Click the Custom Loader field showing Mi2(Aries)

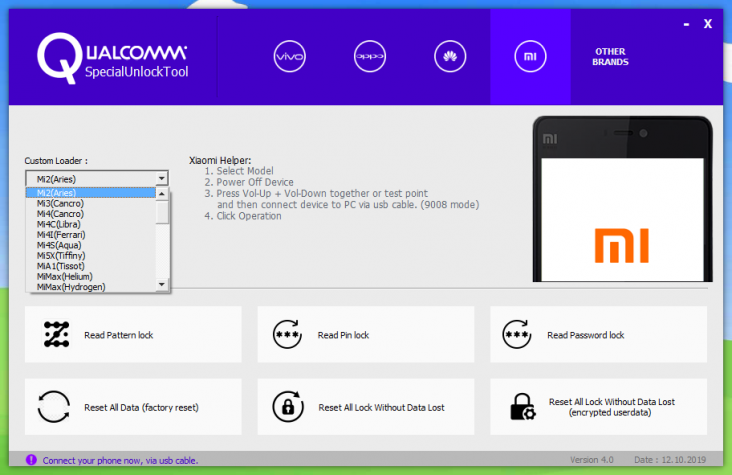(97, 178)
